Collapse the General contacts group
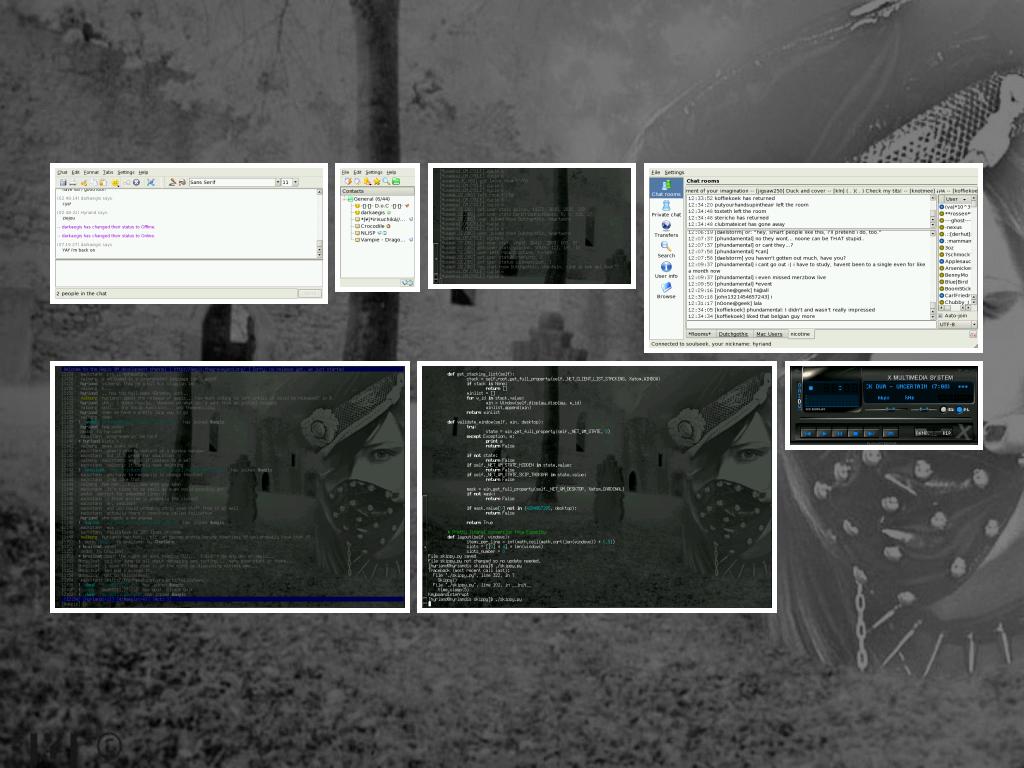Image resolution: width=1024 pixels, height=768 pixels. tap(344, 199)
